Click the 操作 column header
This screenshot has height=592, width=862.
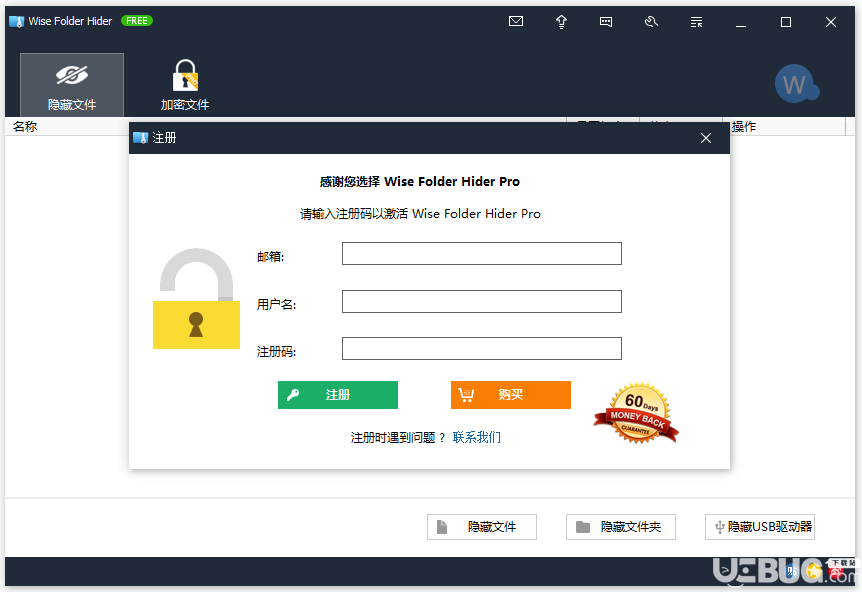coord(744,126)
